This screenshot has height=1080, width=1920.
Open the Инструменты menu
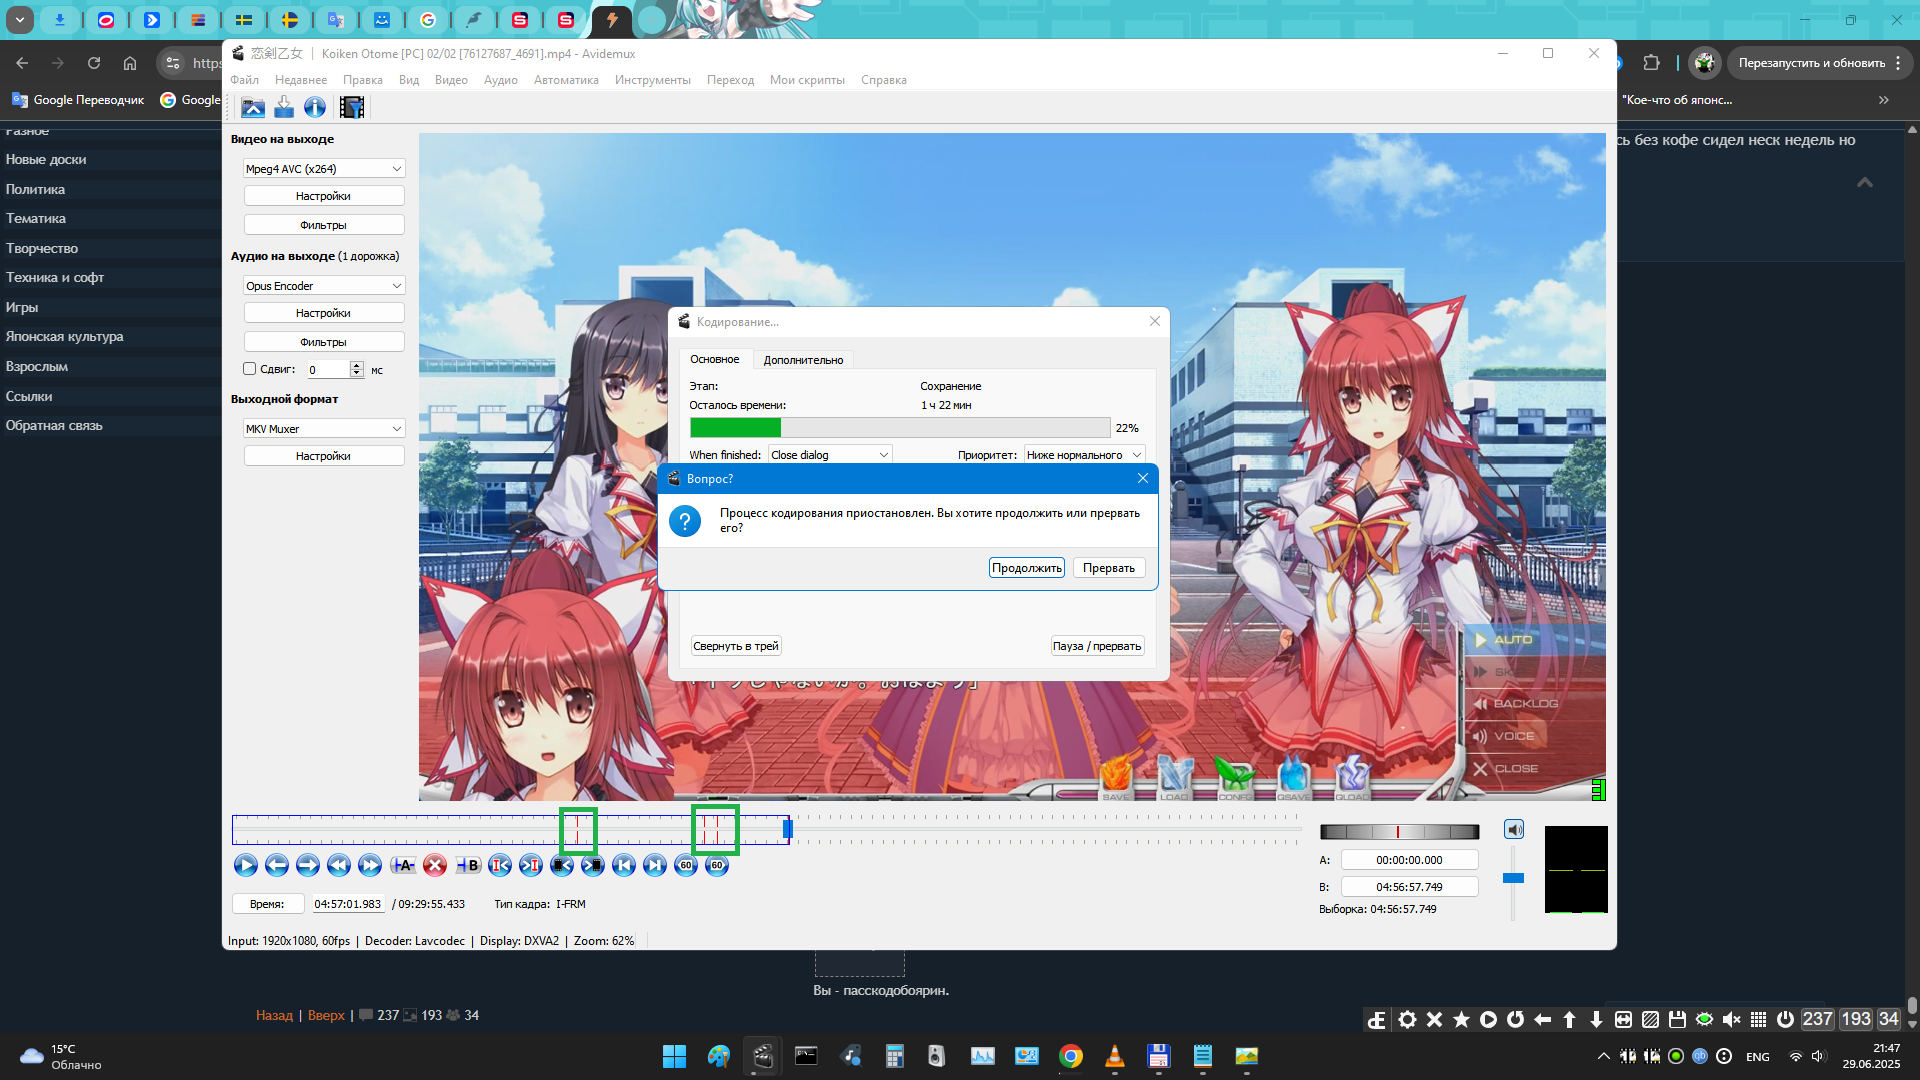pos(652,80)
